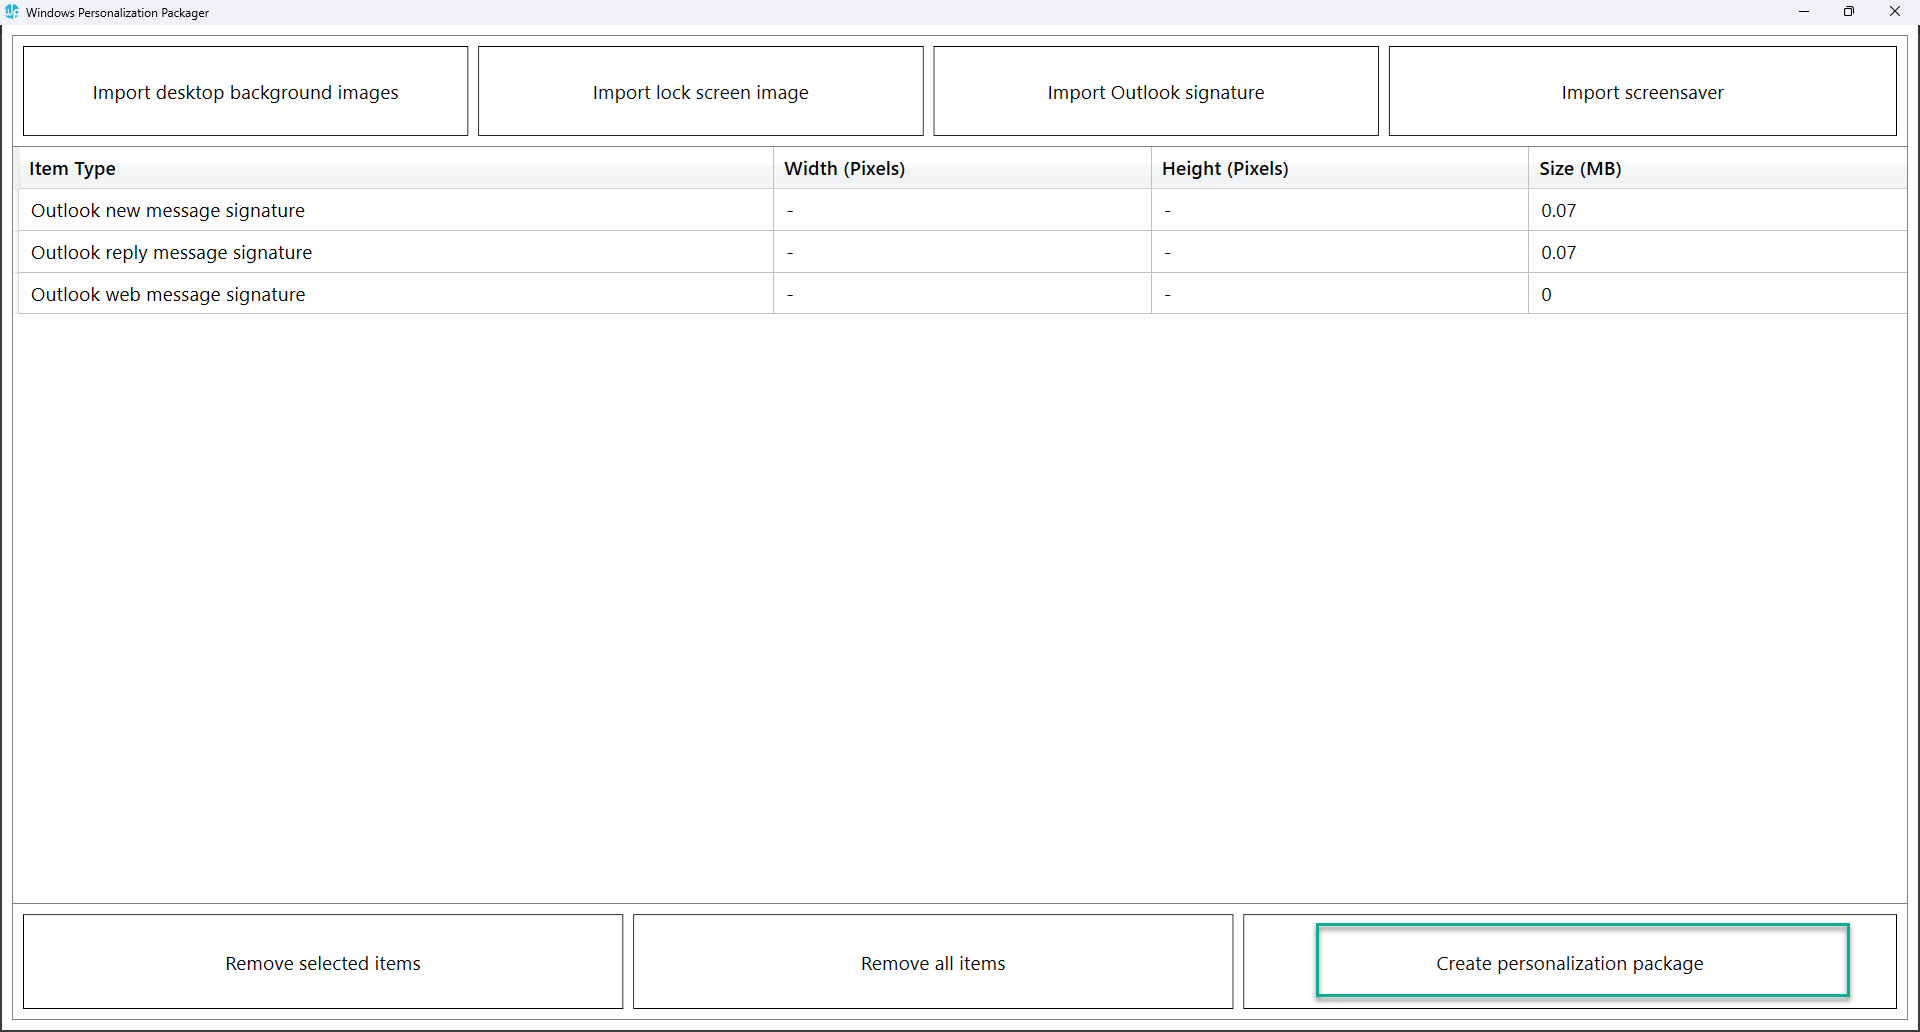The width and height of the screenshot is (1920, 1032).
Task: Open the Import lock screen image dialog
Action: pyautogui.click(x=700, y=92)
